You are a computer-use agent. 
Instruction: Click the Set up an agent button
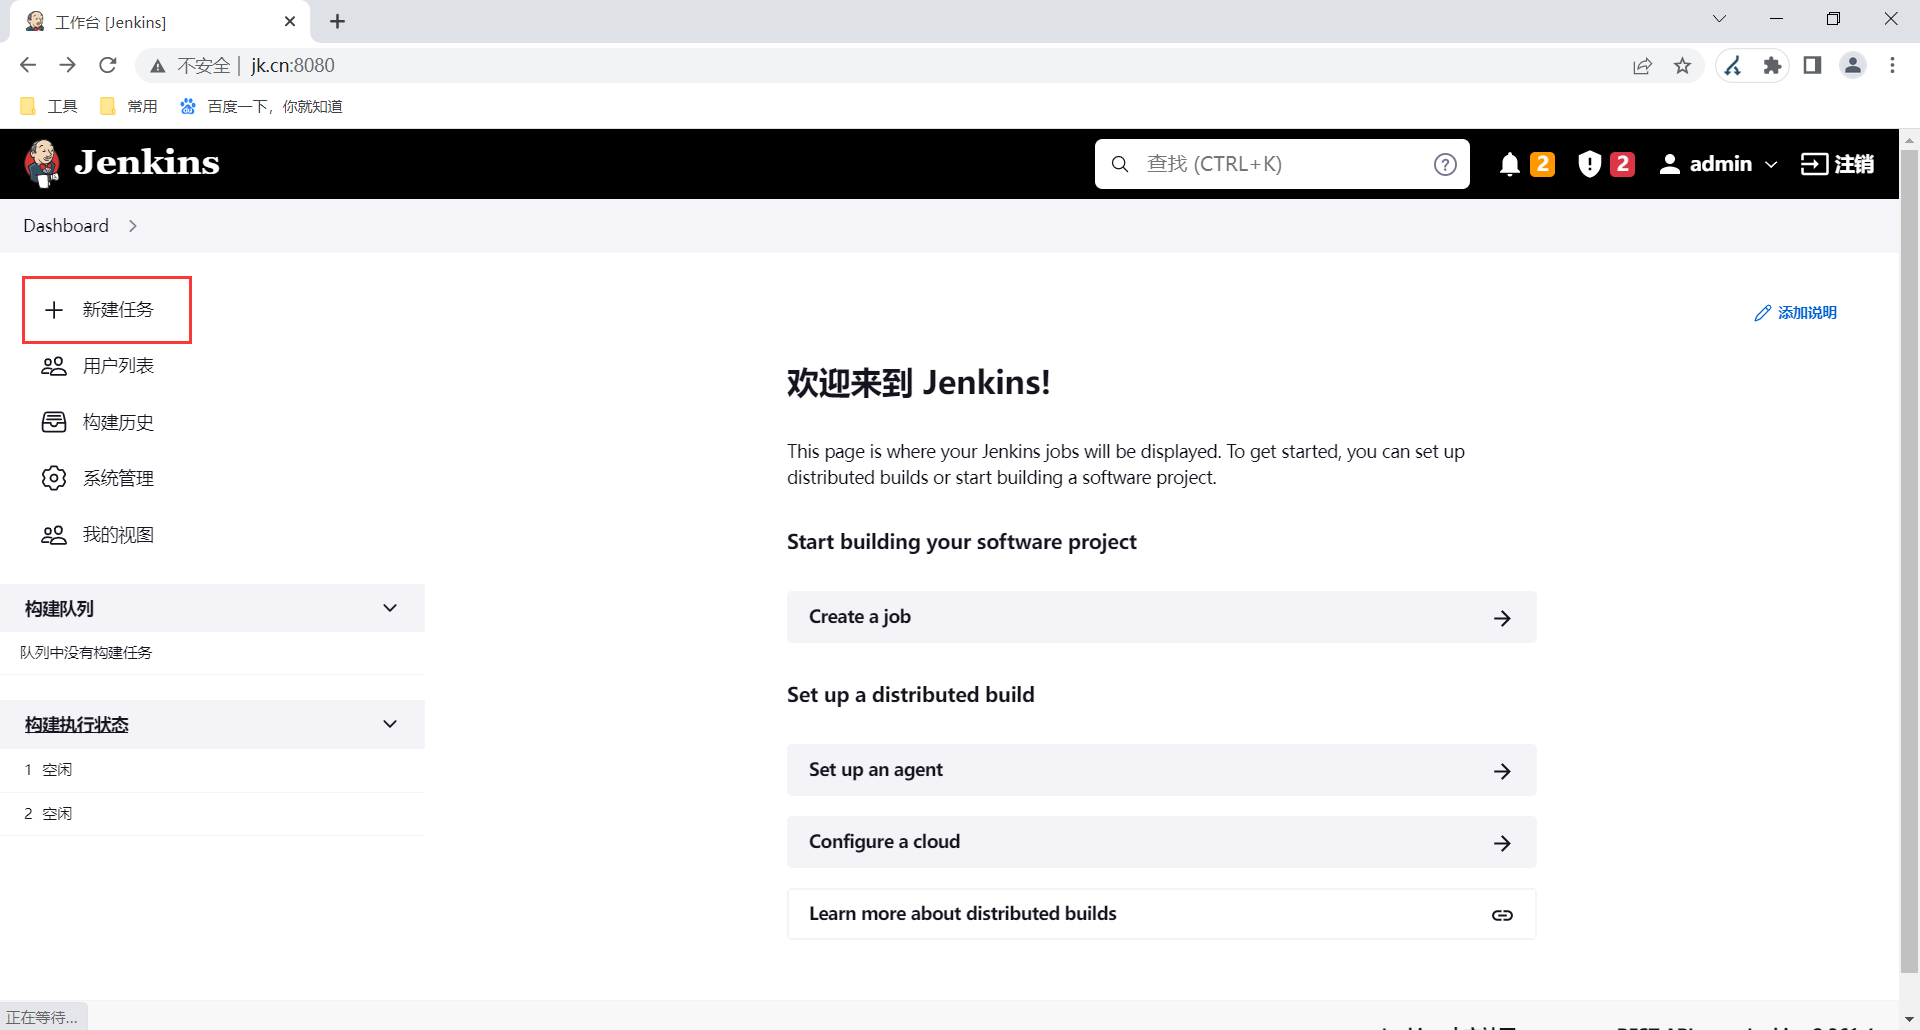[1161, 770]
